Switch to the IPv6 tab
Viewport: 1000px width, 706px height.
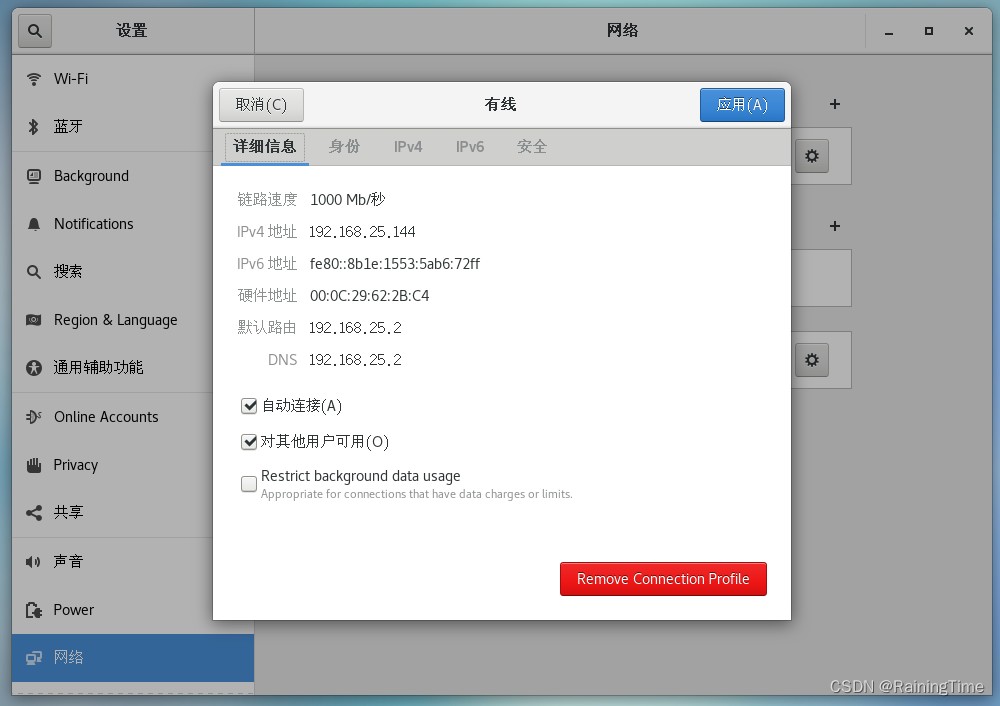[470, 147]
